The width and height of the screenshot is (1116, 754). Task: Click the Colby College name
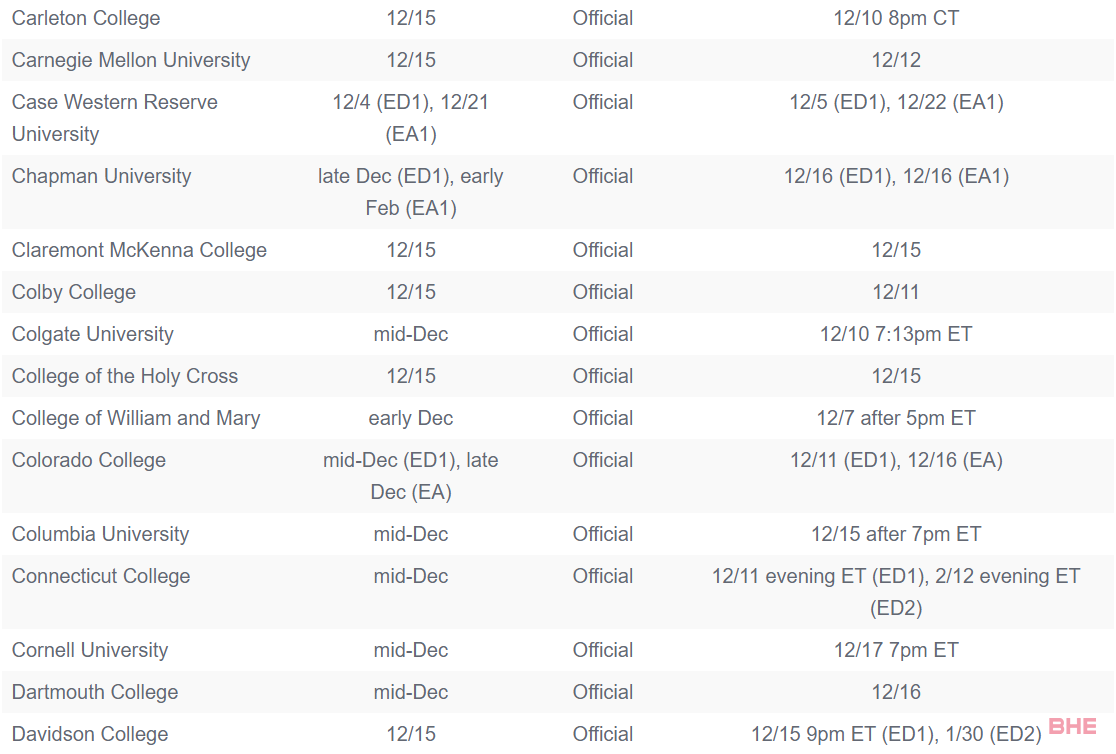pyautogui.click(x=74, y=292)
